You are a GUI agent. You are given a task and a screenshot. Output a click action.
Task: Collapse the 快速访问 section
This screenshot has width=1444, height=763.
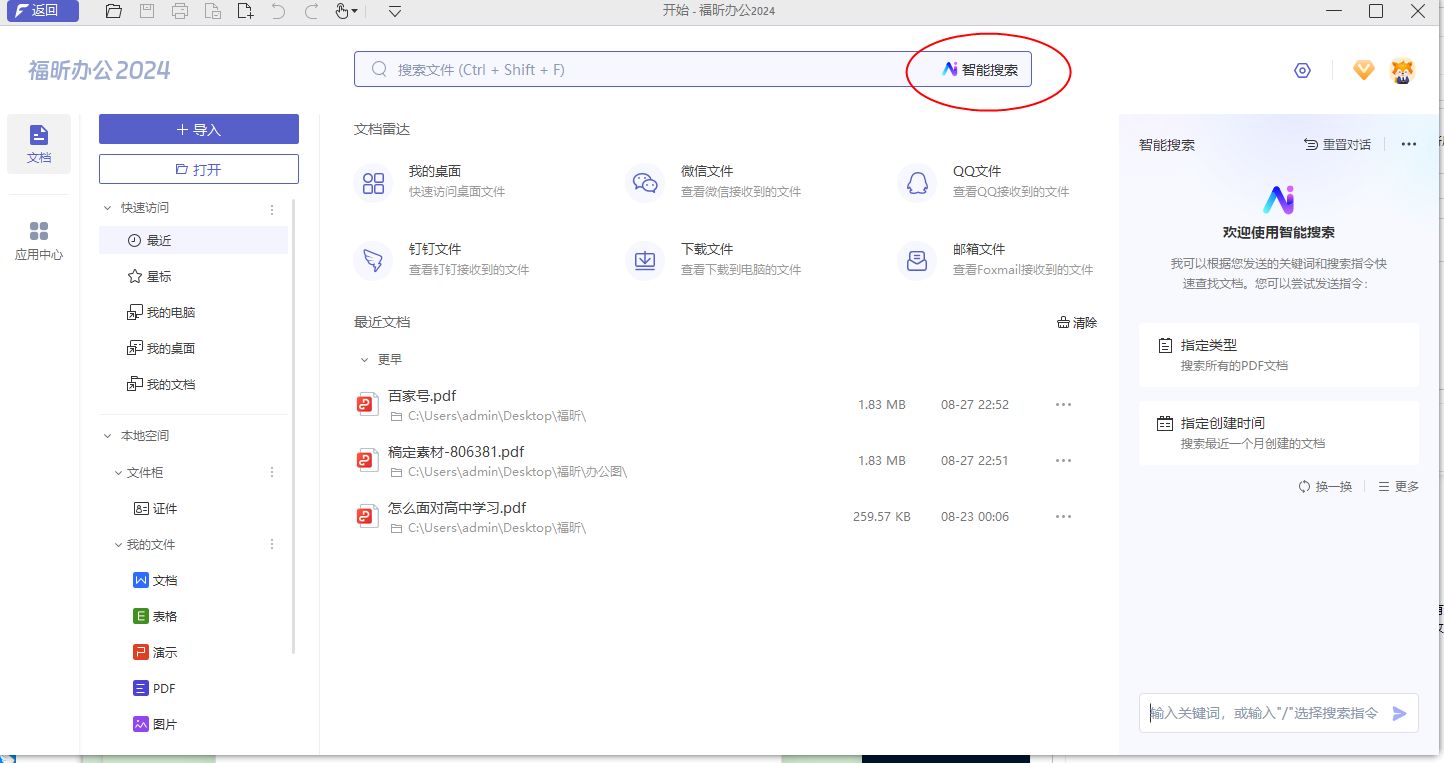[108, 208]
